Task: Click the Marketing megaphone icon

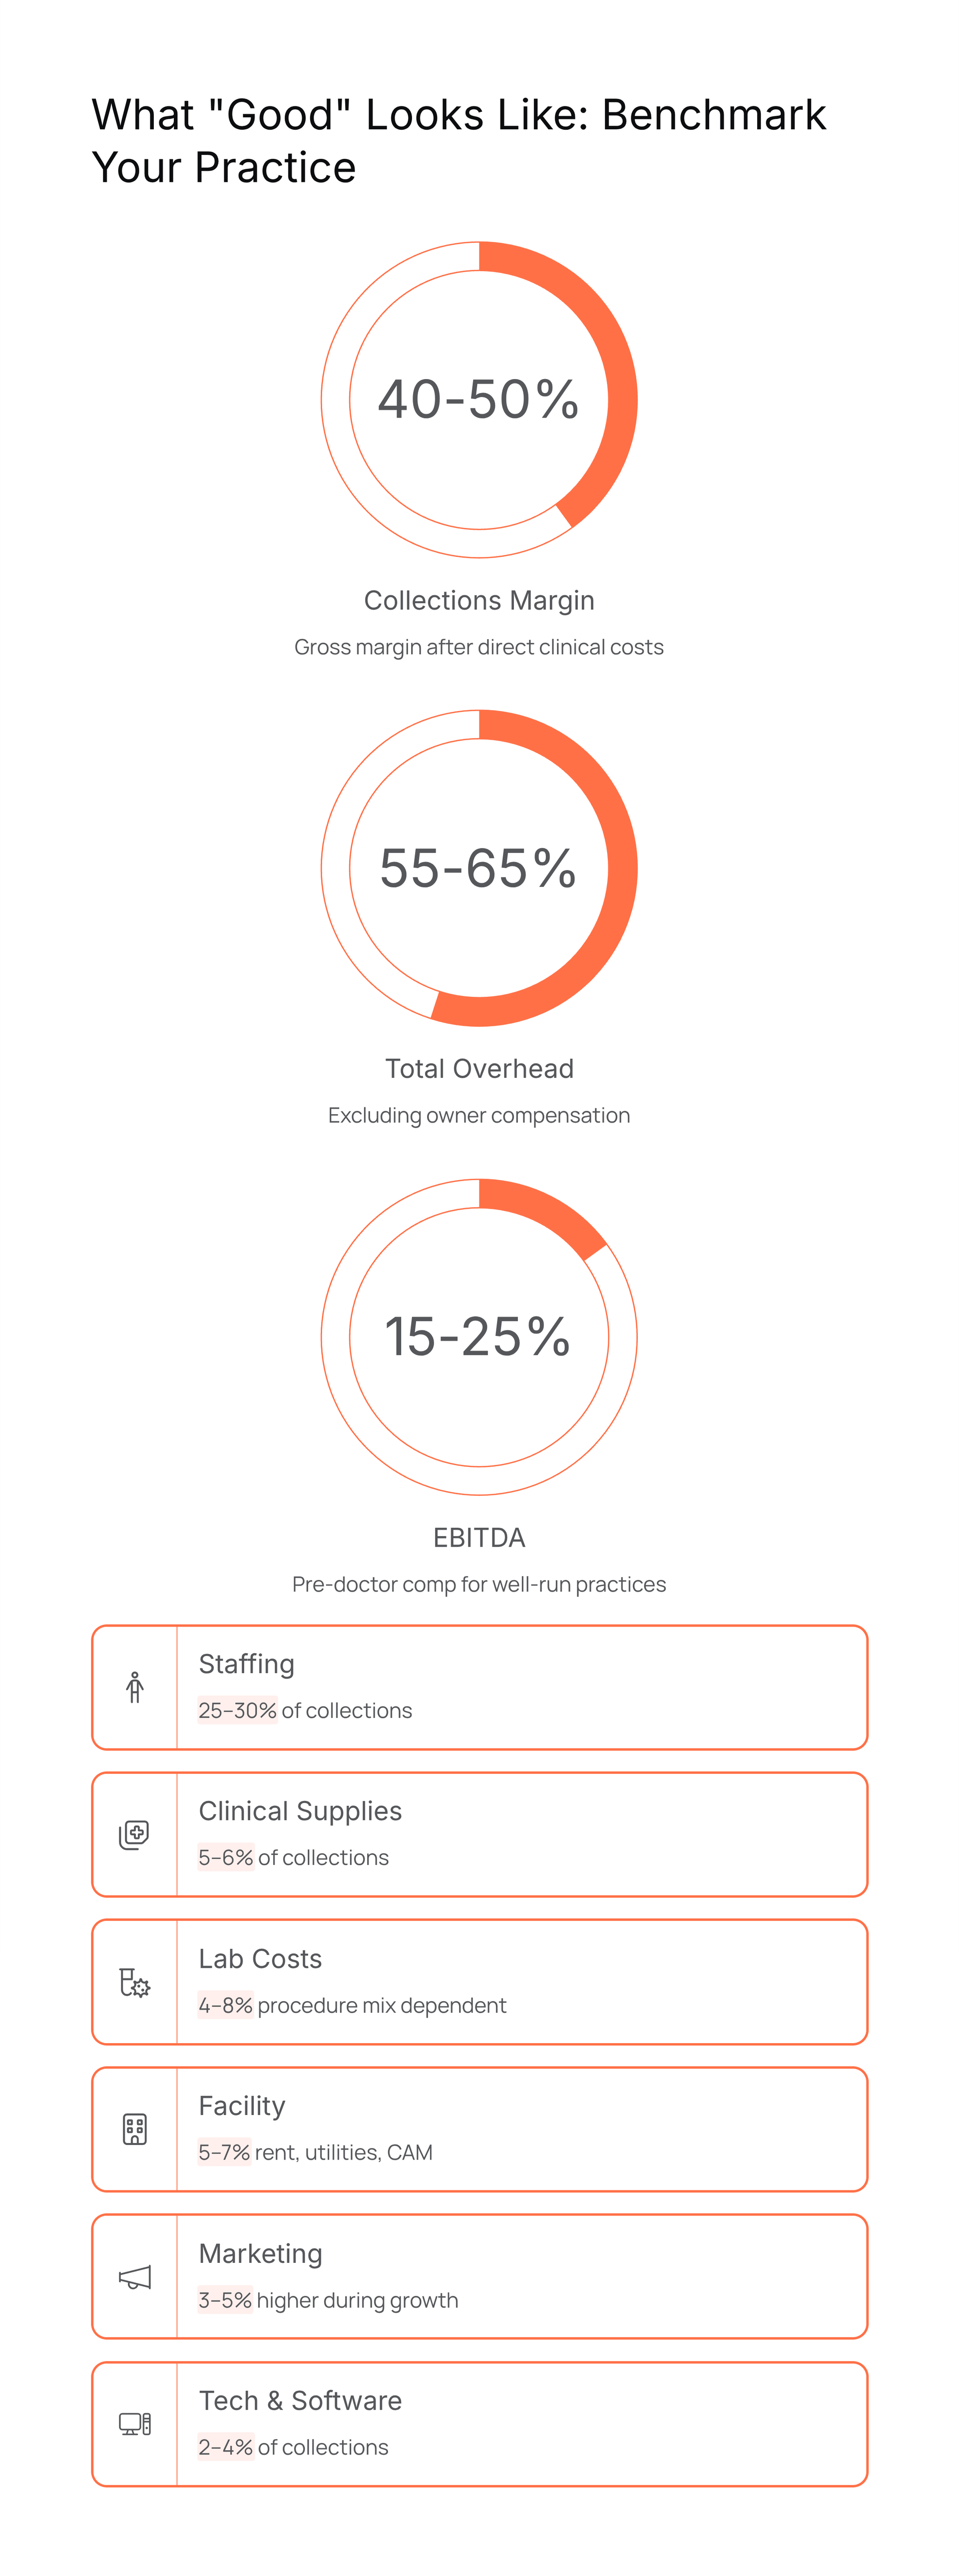Action: (135, 2277)
